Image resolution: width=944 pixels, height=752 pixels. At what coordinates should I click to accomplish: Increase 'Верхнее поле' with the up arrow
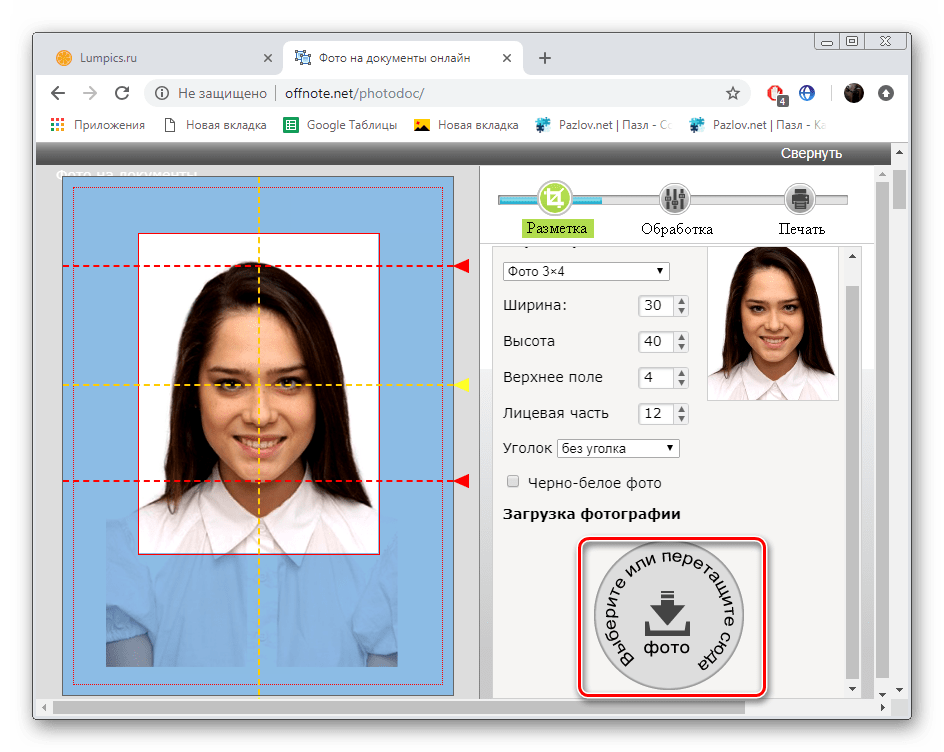click(x=682, y=373)
